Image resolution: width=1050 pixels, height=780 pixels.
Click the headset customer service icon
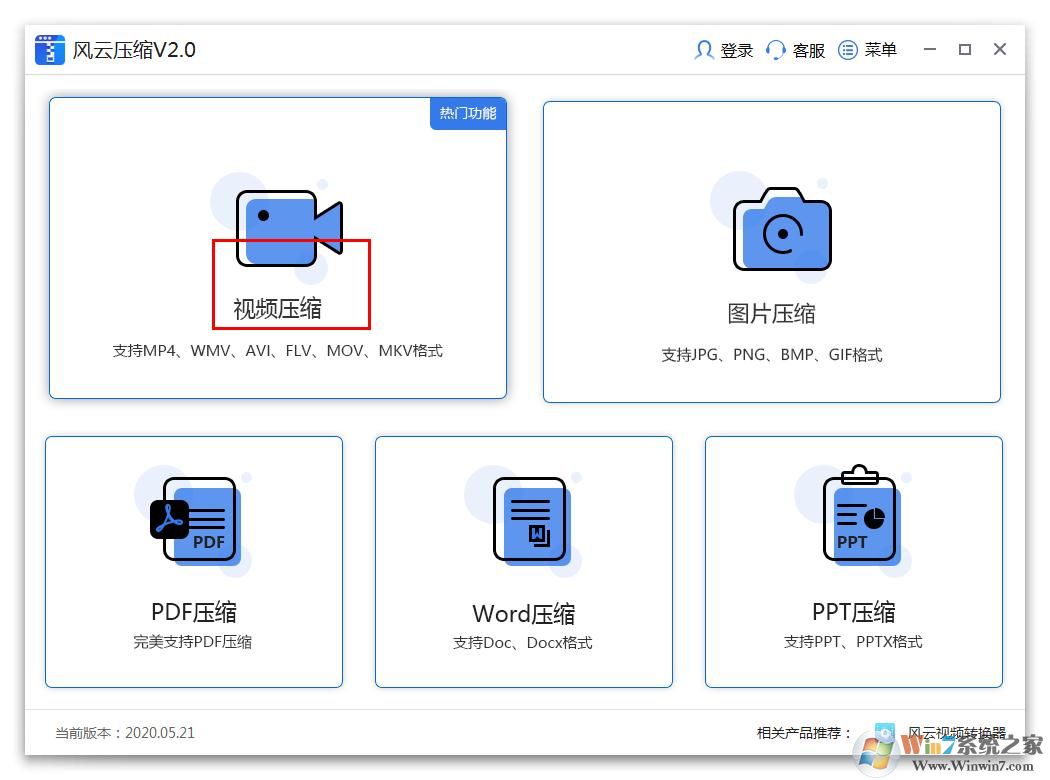coord(776,50)
